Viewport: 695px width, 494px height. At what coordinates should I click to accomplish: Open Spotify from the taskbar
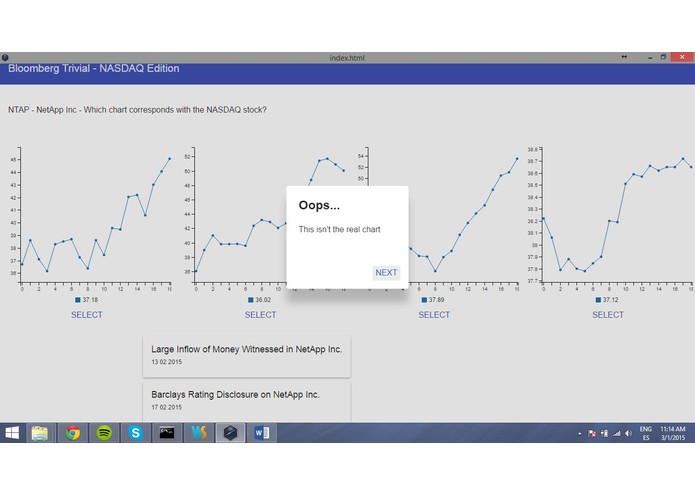click(104, 433)
